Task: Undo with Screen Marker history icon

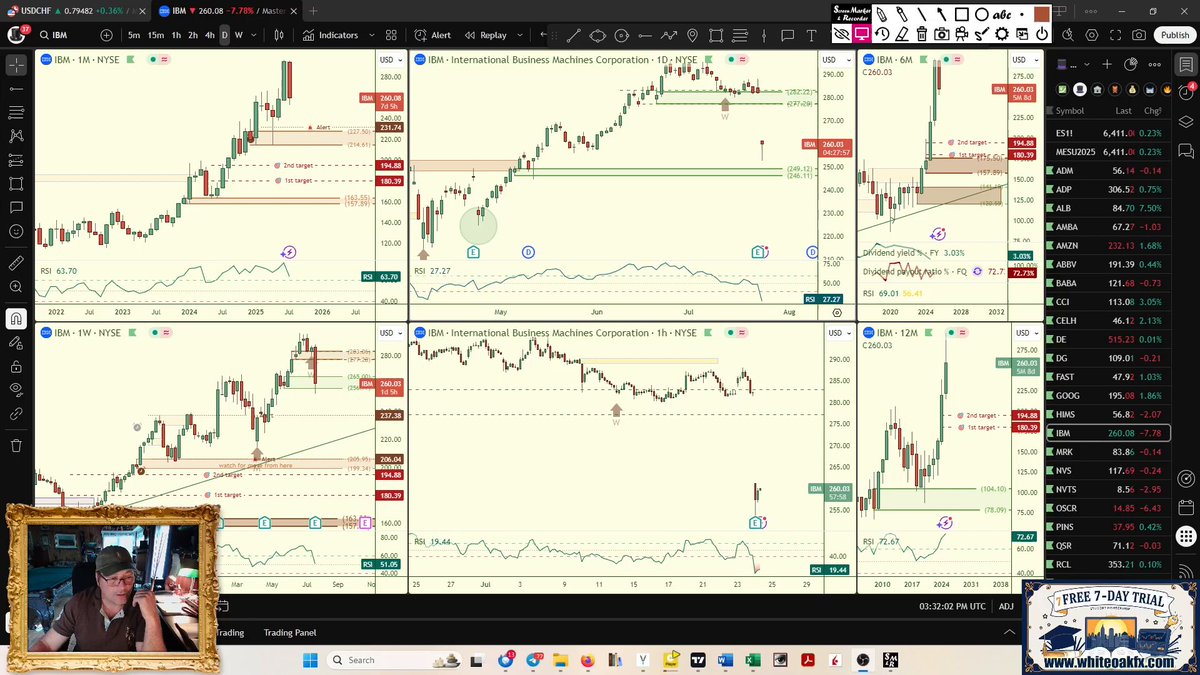Action: pos(881,34)
